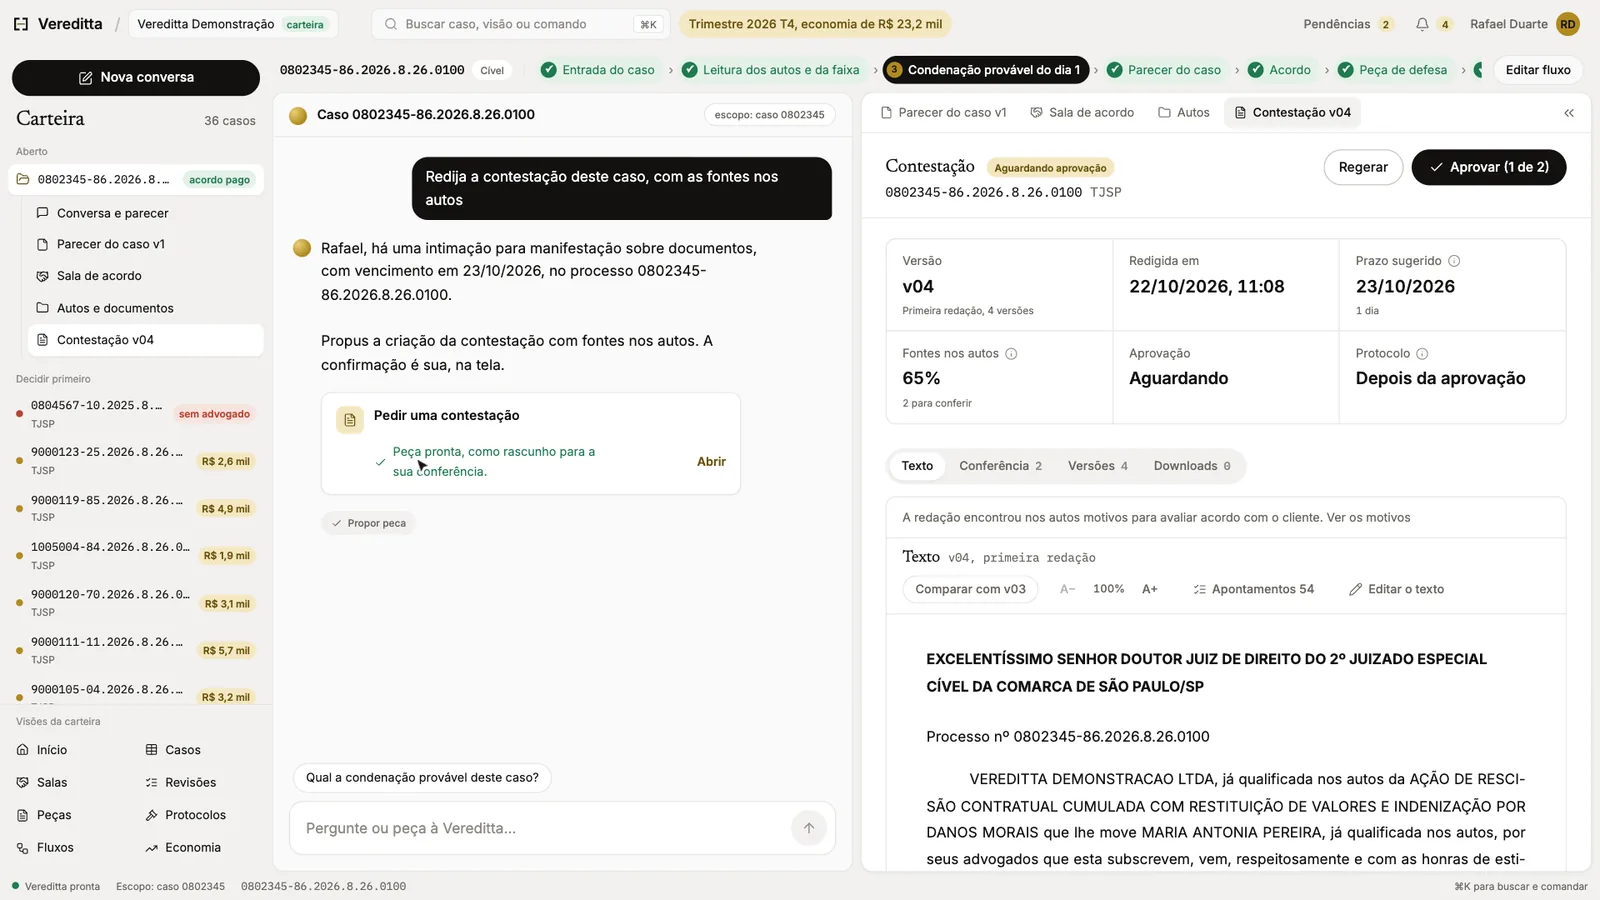Open Peças view in the sidebar
Viewport: 1600px width, 900px height.
pos(44,815)
